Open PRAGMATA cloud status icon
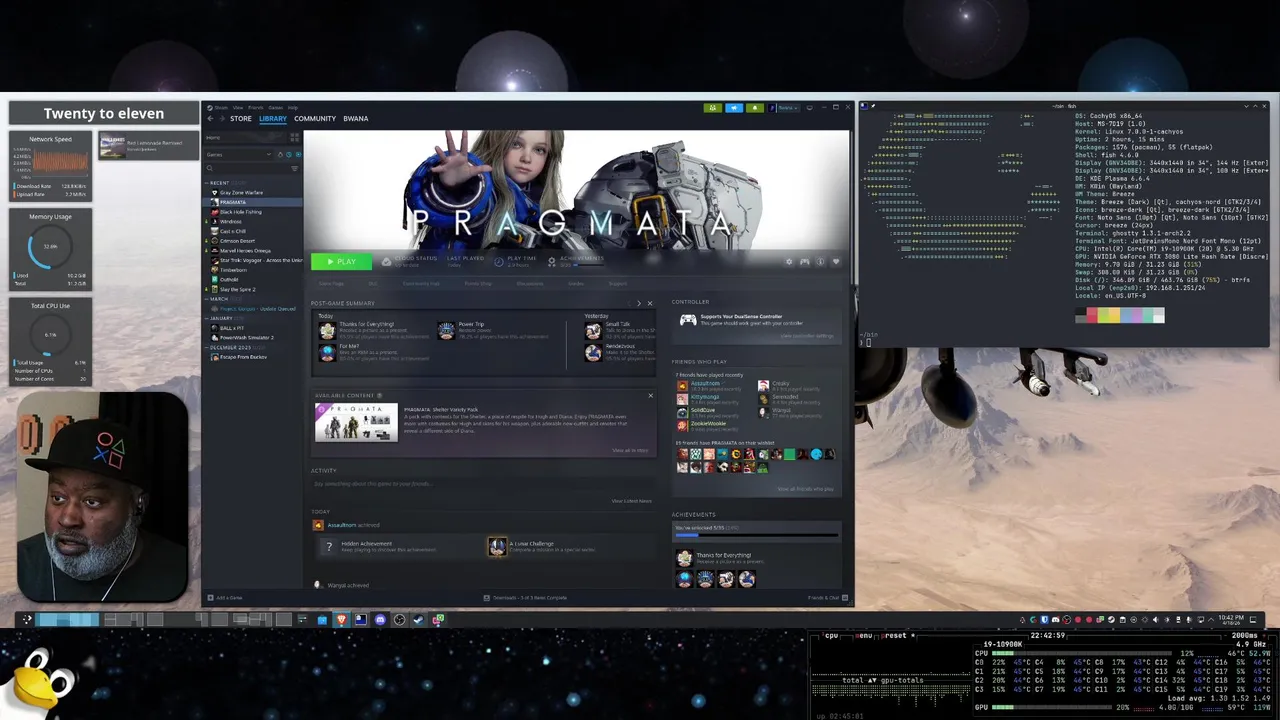Image resolution: width=1280 pixels, height=720 pixels. click(x=387, y=262)
